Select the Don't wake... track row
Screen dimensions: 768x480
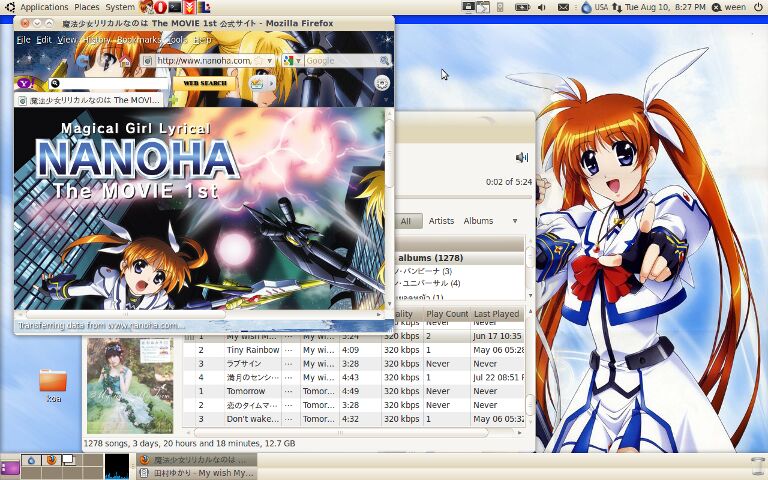point(354,419)
